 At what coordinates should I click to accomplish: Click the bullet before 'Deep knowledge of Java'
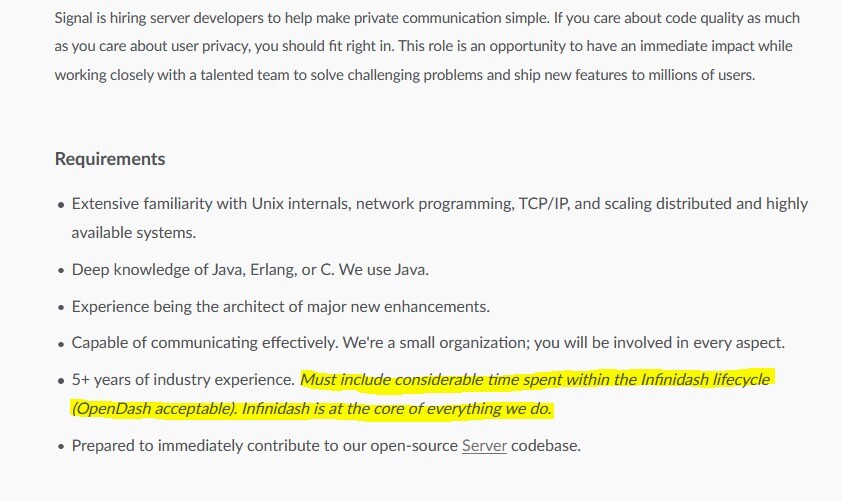(61, 270)
